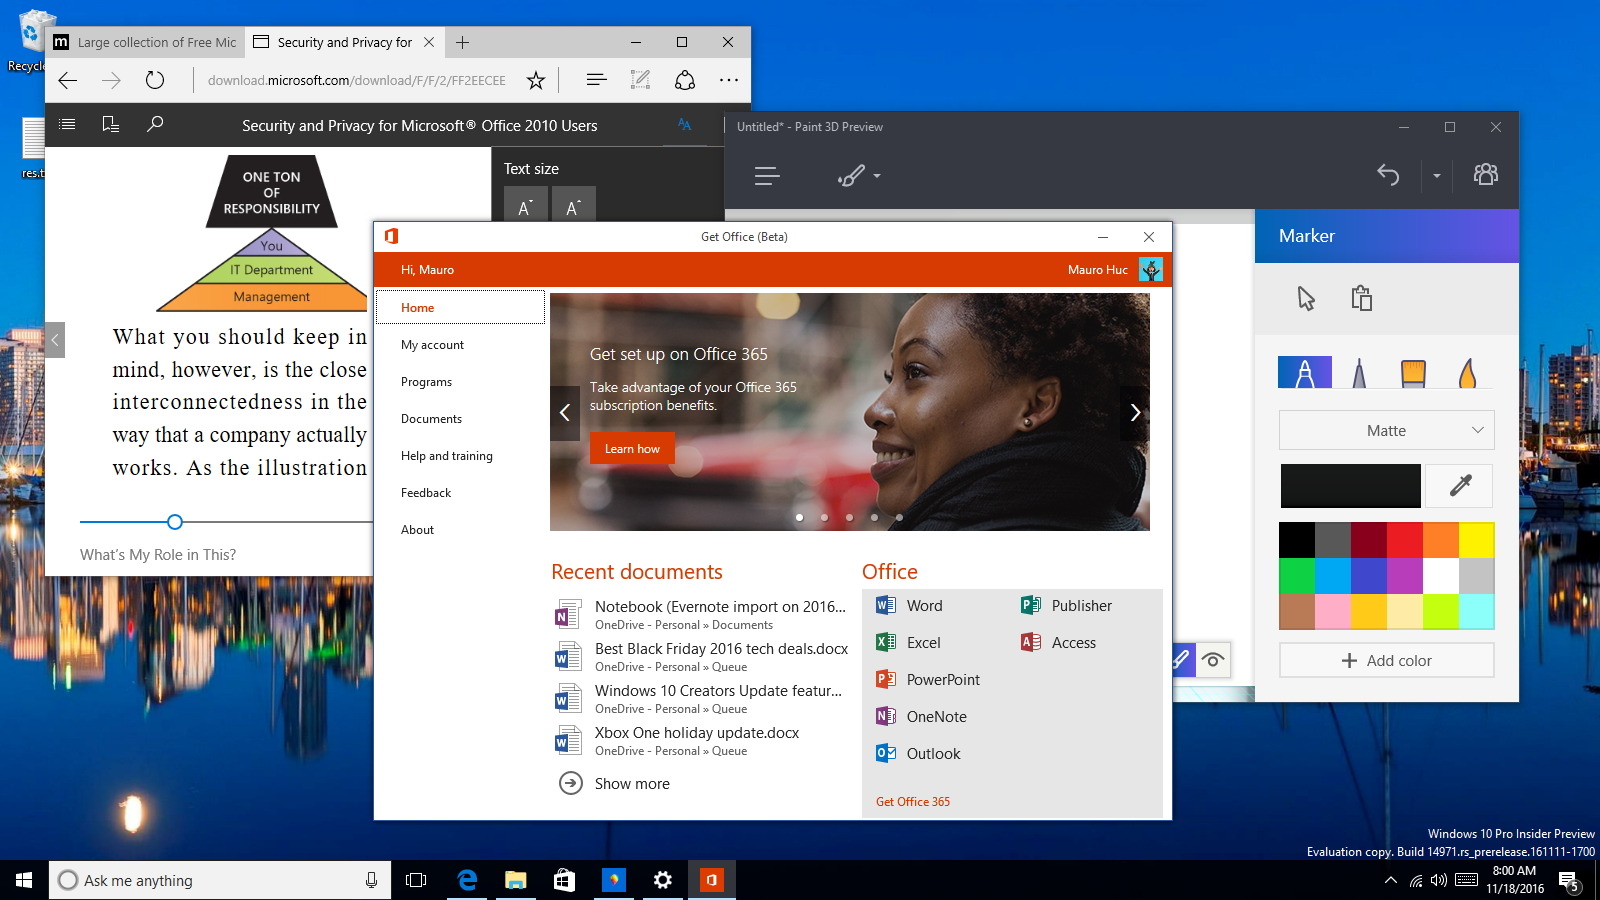Select the pen brush next to Marker
This screenshot has width=1600, height=900.
1359,372
